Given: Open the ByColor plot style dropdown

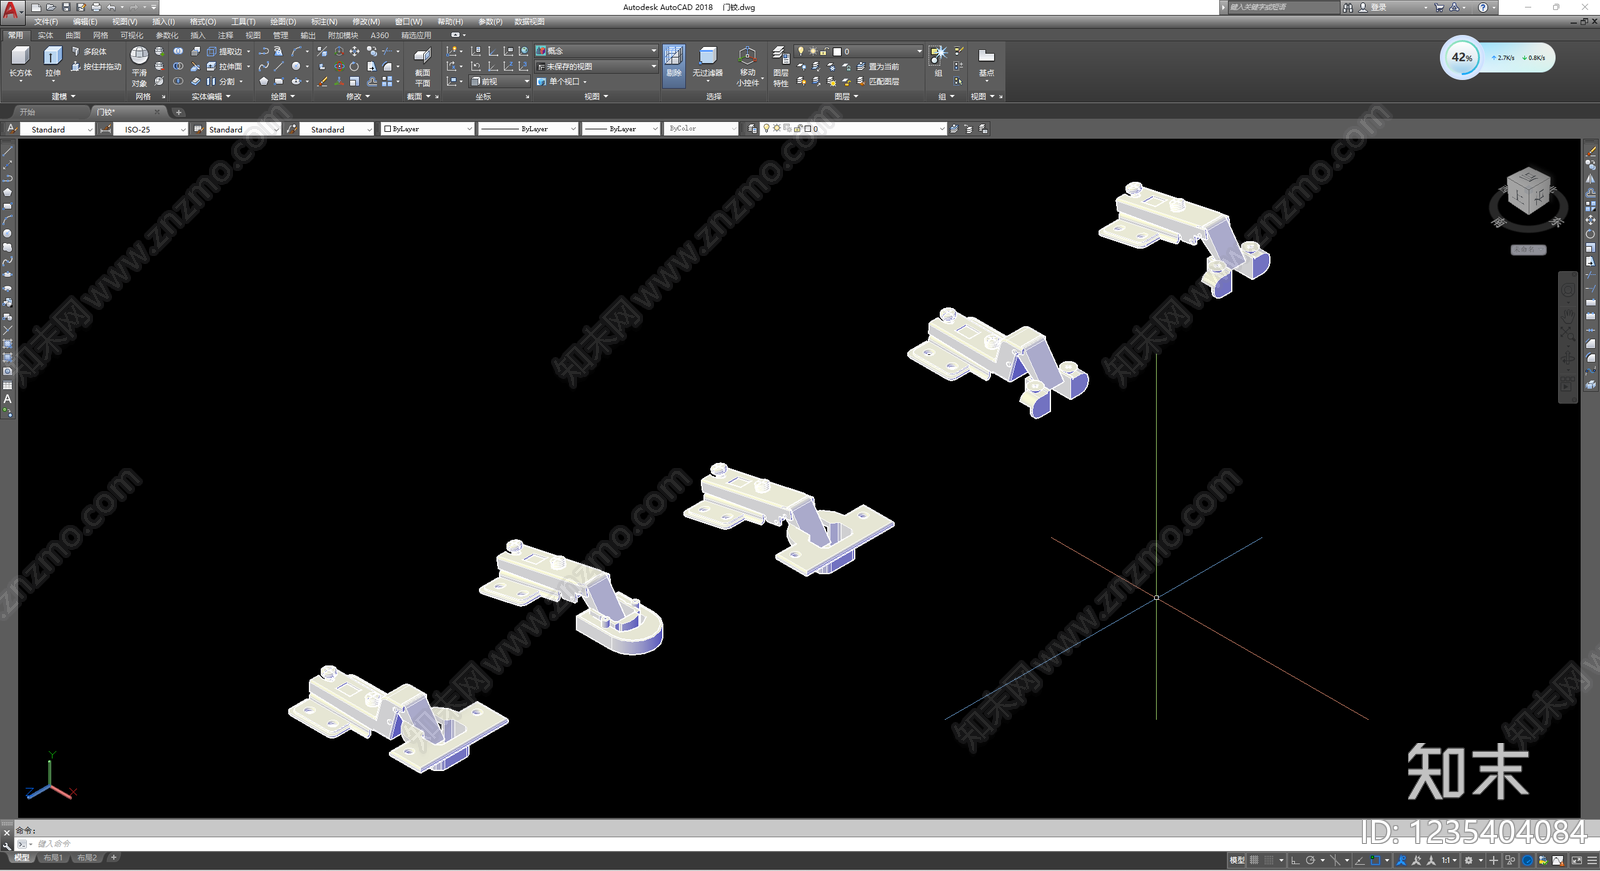Looking at the screenshot, I should click(701, 129).
